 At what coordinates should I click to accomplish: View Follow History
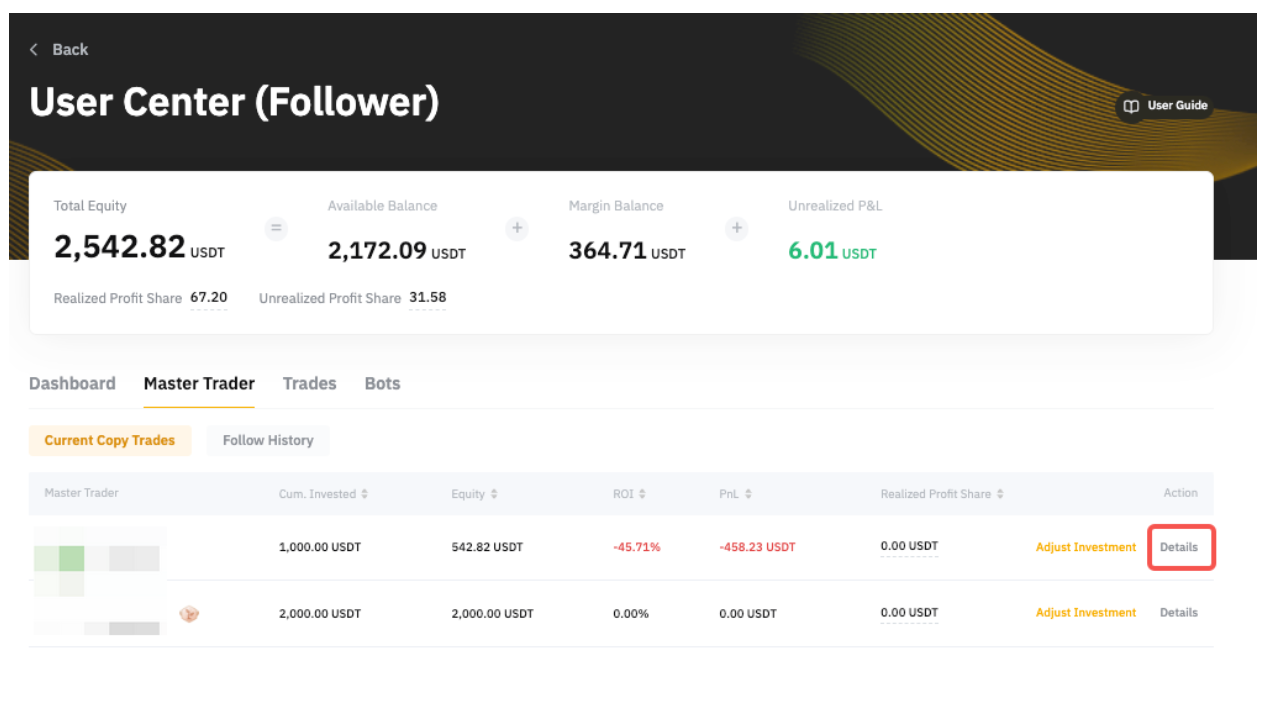coord(268,441)
